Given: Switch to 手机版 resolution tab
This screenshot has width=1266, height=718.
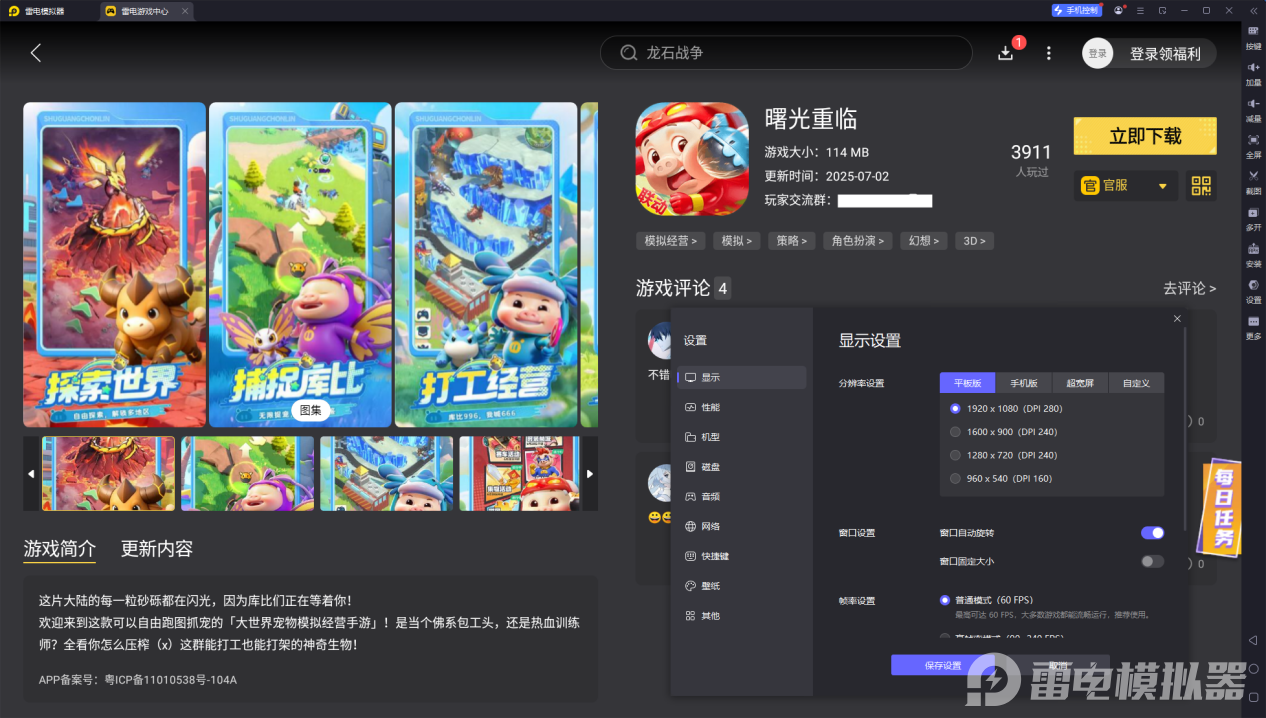Looking at the screenshot, I should [1023, 383].
